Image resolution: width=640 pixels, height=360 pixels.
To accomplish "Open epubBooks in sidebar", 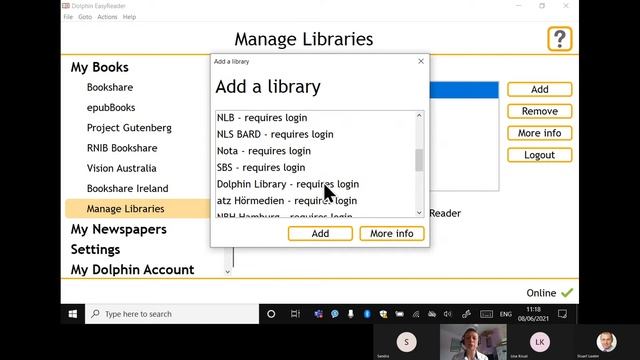I will (111, 108).
